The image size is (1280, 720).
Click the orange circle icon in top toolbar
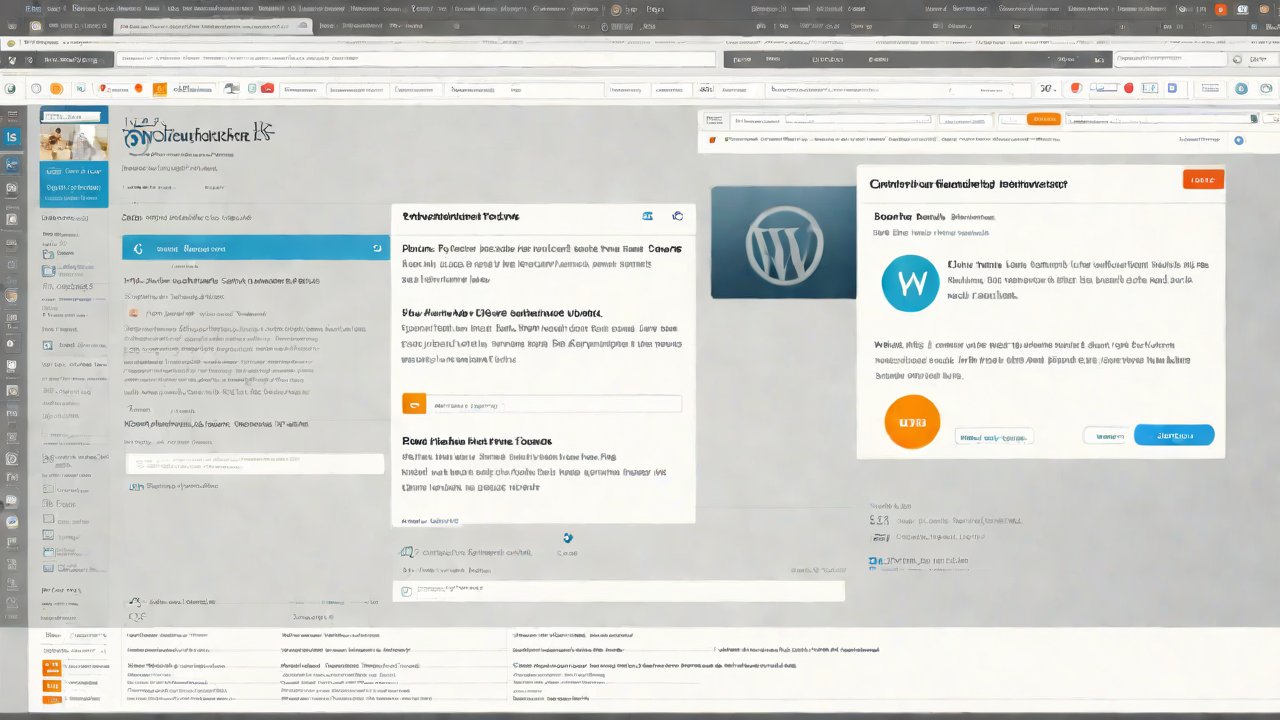[x=56, y=89]
